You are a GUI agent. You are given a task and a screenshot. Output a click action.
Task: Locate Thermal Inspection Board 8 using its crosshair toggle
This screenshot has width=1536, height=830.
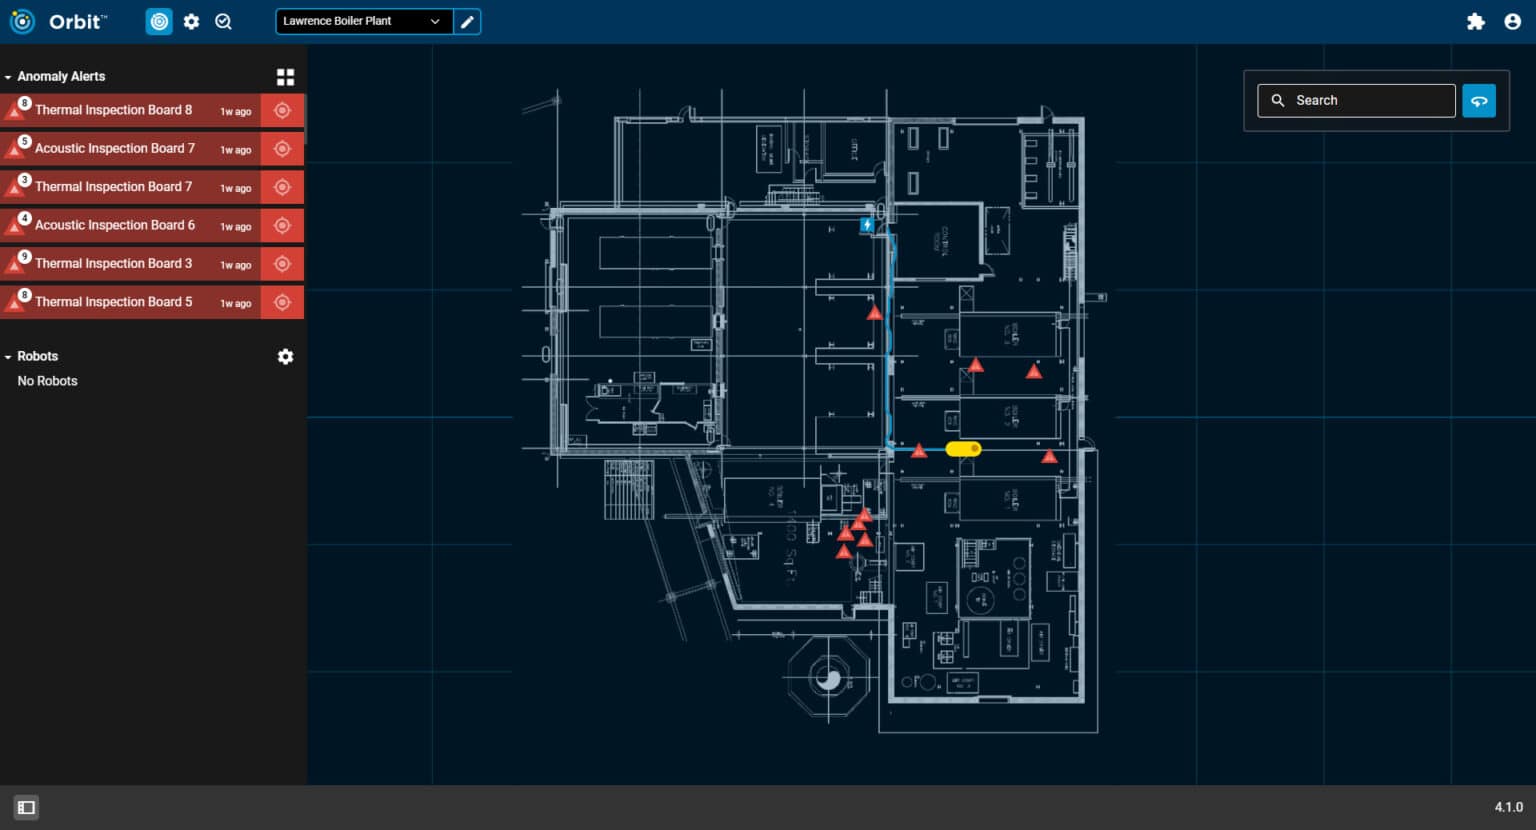283,110
